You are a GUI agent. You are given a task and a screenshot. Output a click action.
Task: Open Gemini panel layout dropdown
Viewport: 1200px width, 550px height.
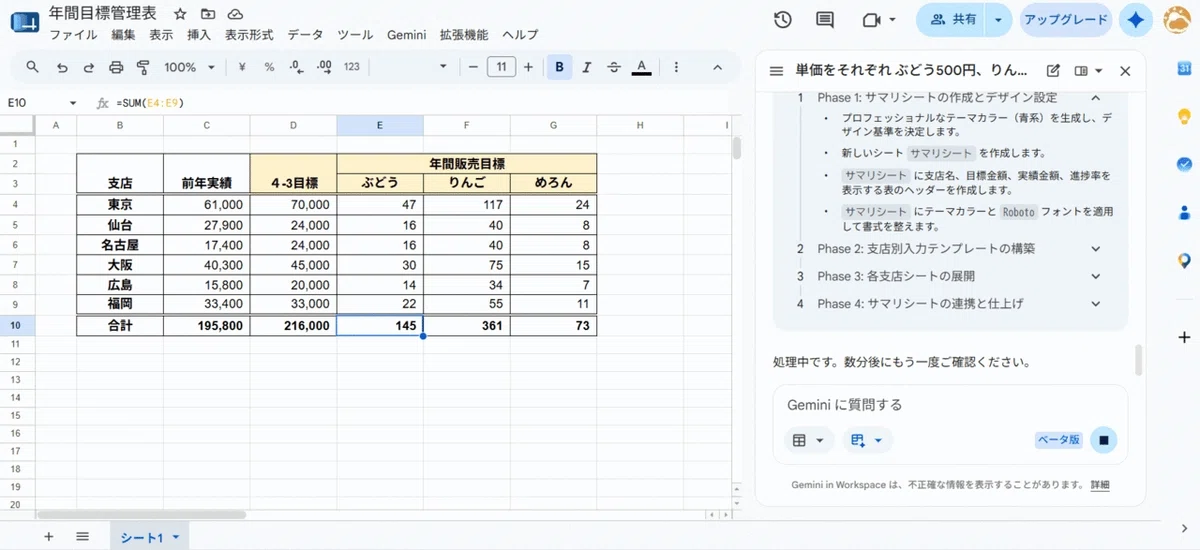(1088, 71)
